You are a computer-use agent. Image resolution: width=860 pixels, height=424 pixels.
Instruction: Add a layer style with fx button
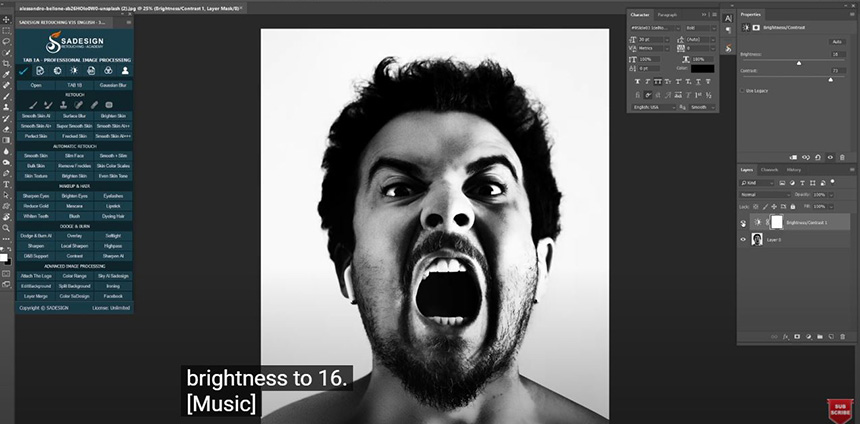pyautogui.click(x=786, y=337)
